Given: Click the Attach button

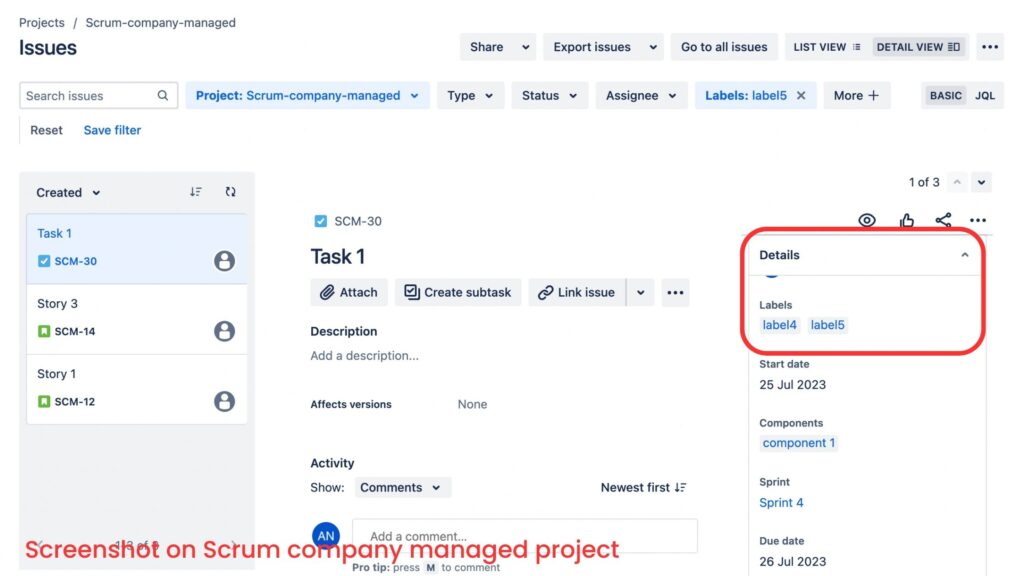Looking at the screenshot, I should coord(349,293).
